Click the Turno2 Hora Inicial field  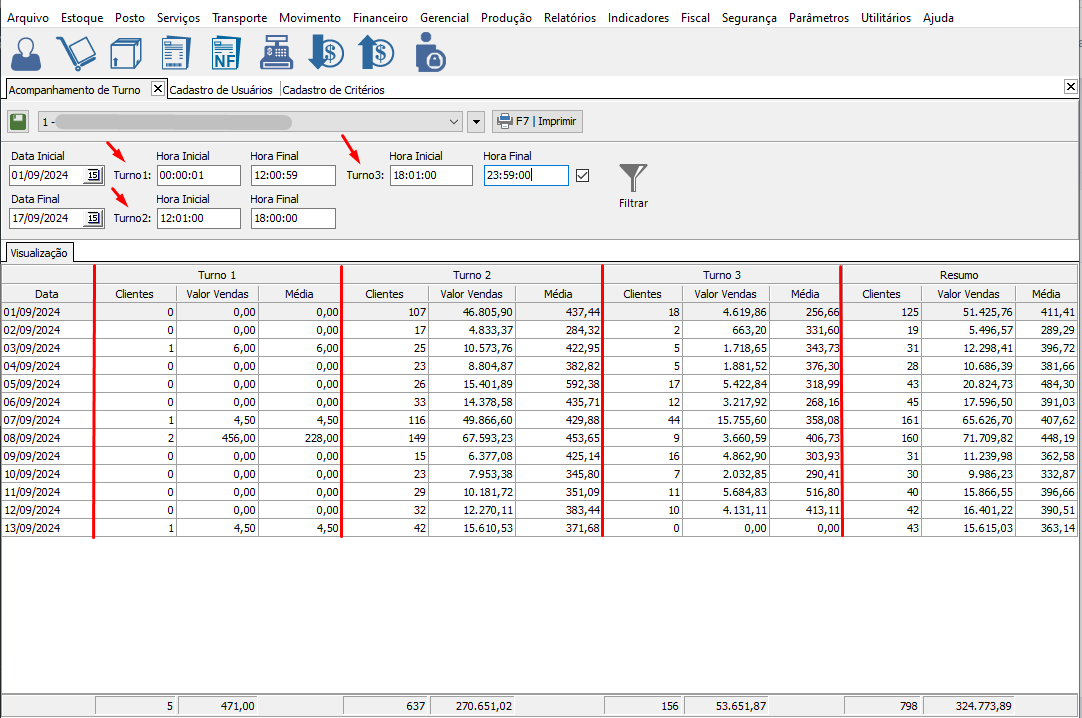click(x=198, y=218)
